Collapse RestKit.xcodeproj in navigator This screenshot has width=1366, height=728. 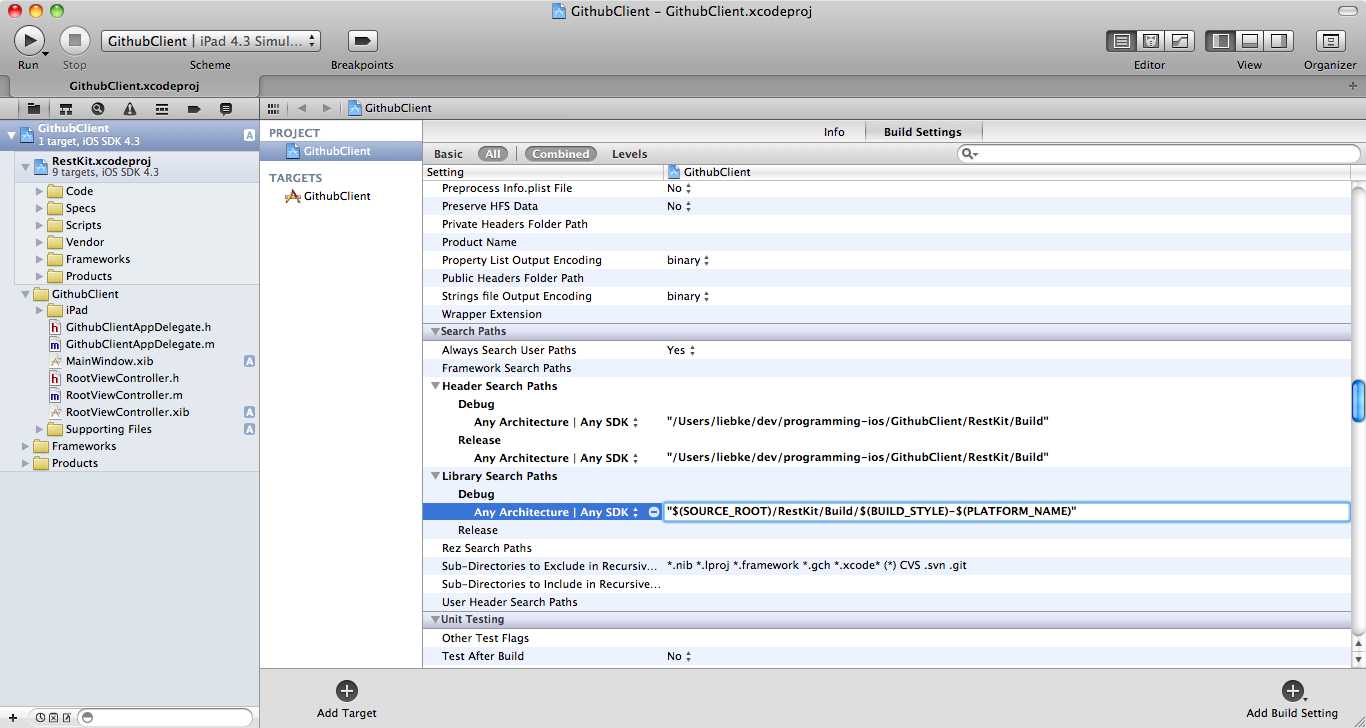click(26, 166)
